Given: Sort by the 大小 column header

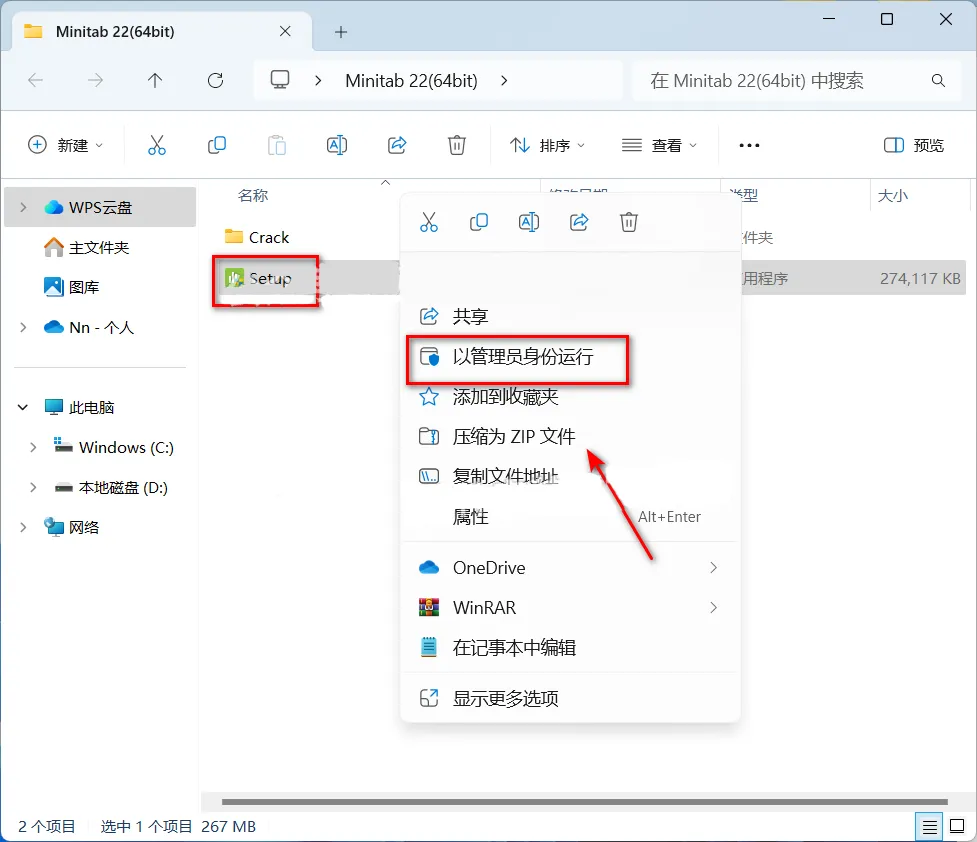Looking at the screenshot, I should click(893, 196).
